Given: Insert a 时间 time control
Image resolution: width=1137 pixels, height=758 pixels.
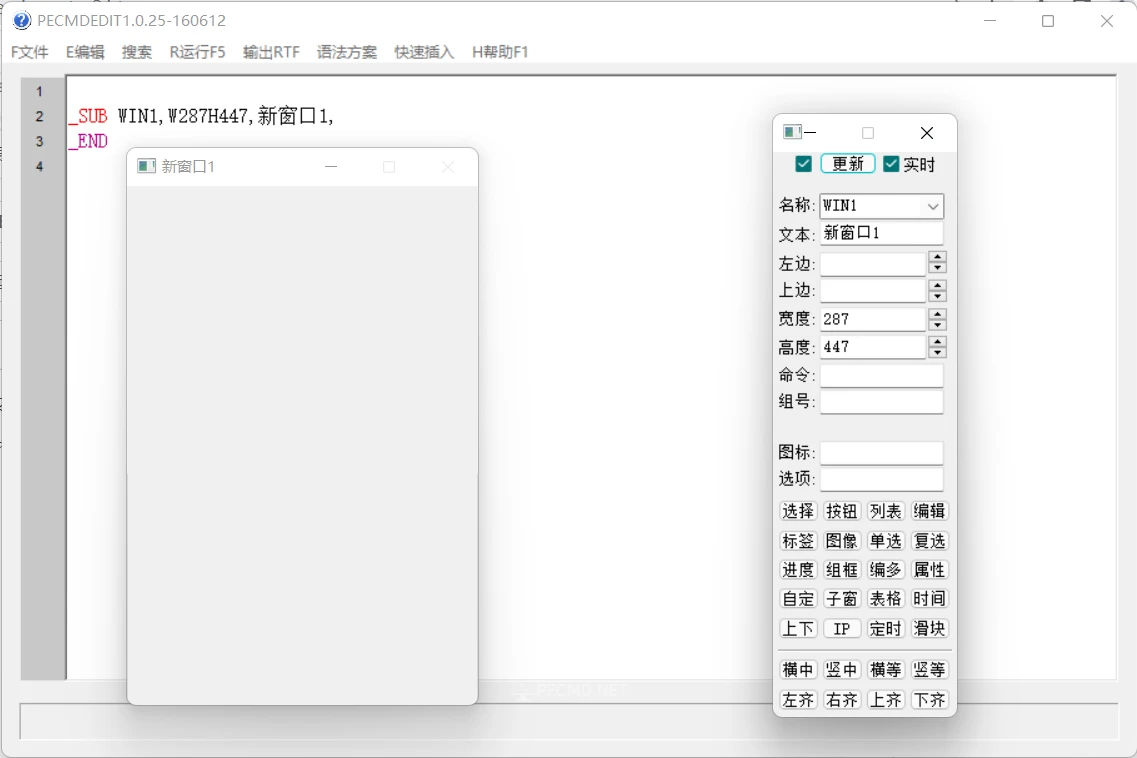Looking at the screenshot, I should [930, 599].
